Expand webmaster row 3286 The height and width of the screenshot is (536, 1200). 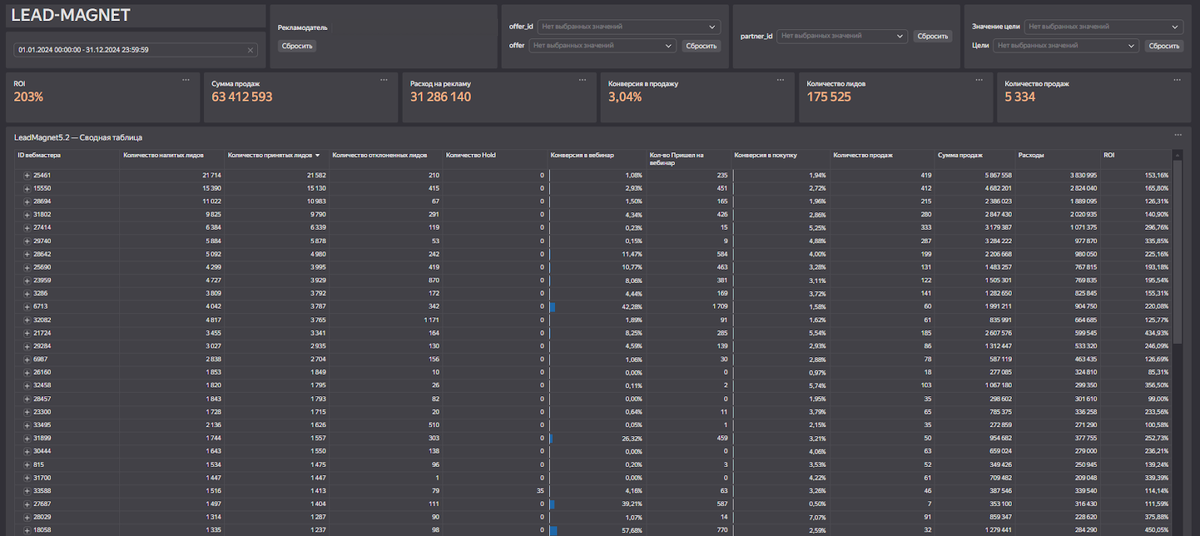27,293
